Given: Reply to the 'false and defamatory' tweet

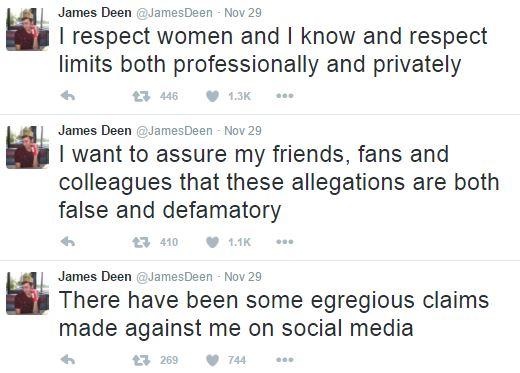Looking at the screenshot, I should [x=68, y=241].
